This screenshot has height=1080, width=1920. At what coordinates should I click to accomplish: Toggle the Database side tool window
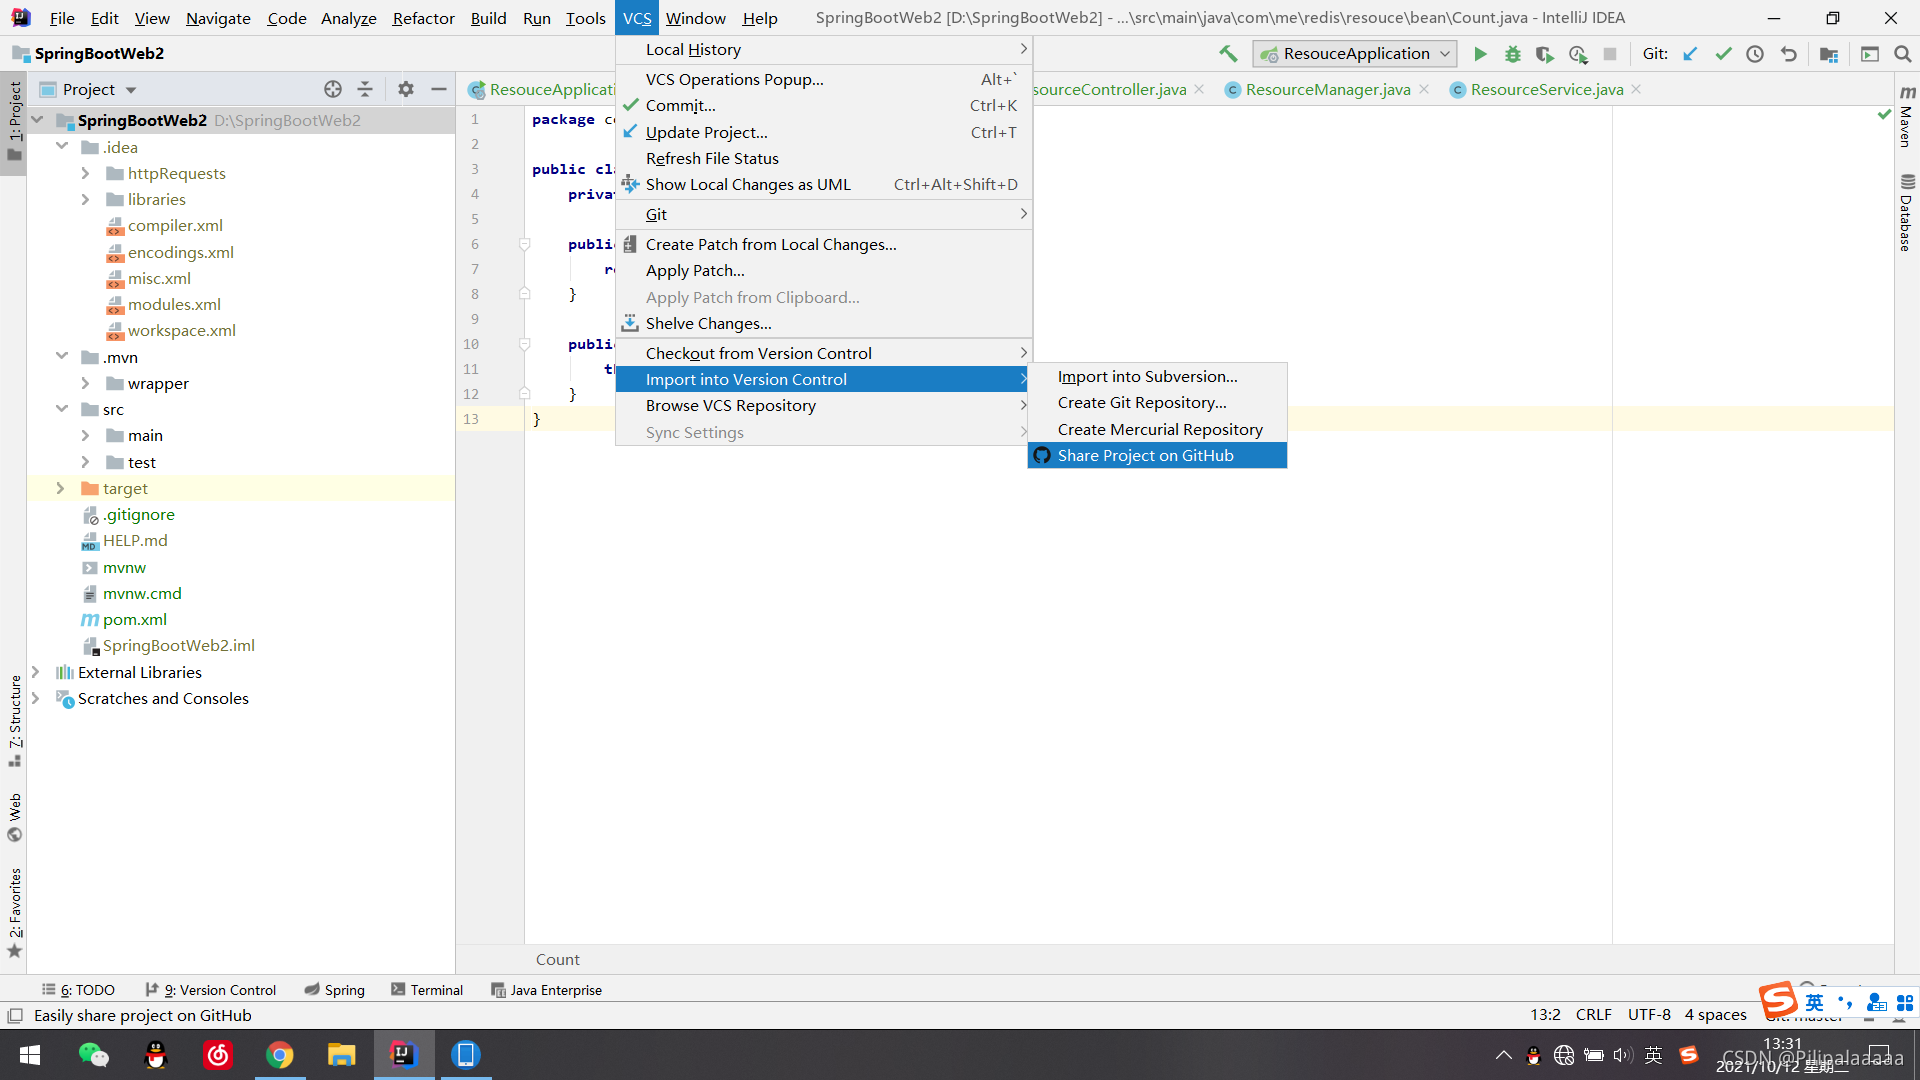1906,213
